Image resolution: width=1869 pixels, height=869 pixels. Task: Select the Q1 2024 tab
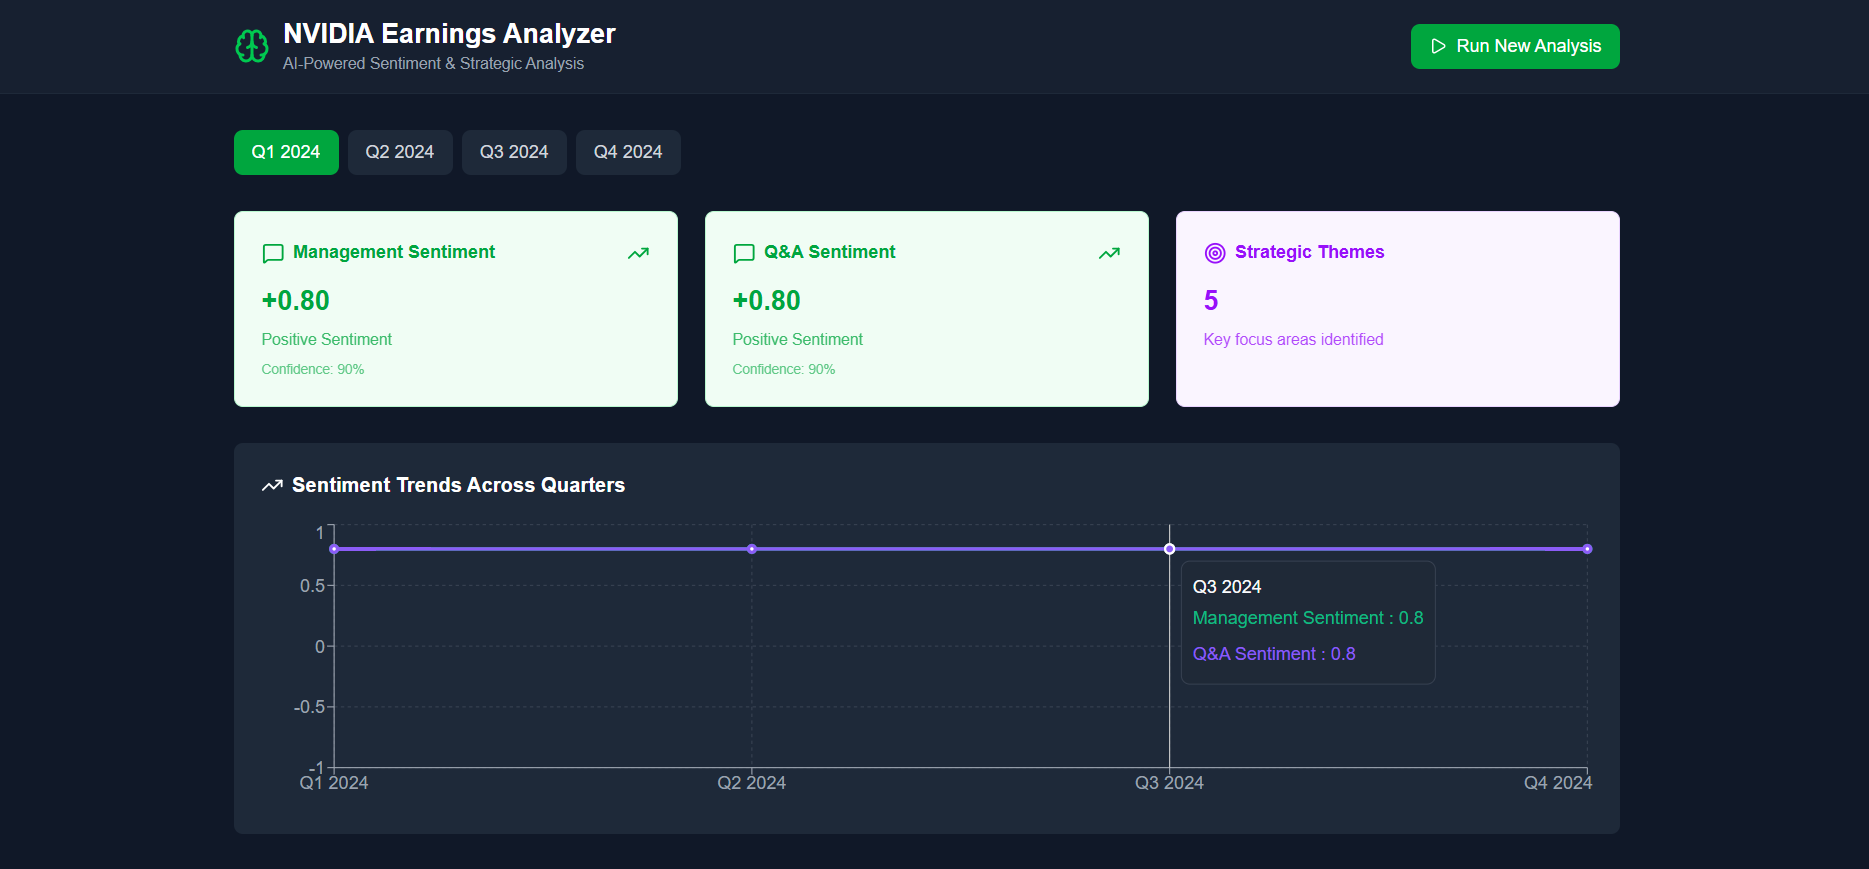tap(286, 152)
